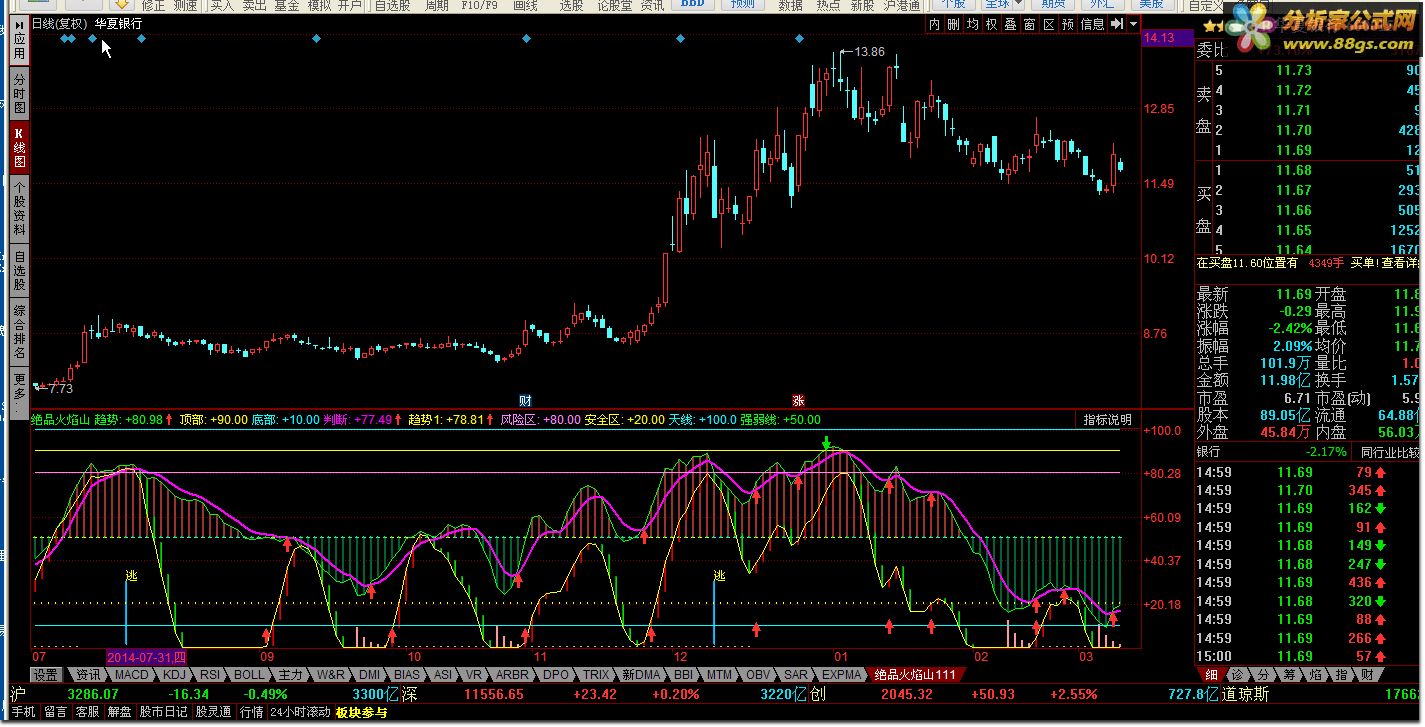Click the 行情 status bar button
1425x727 pixels.
tap(251, 712)
